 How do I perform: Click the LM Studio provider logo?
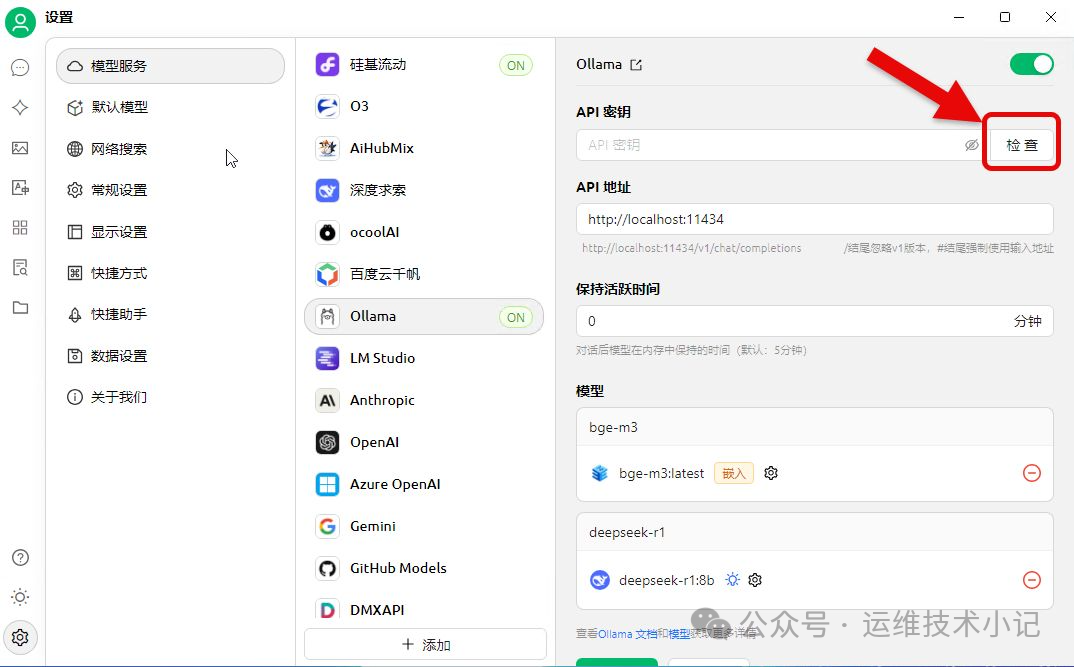pos(327,358)
